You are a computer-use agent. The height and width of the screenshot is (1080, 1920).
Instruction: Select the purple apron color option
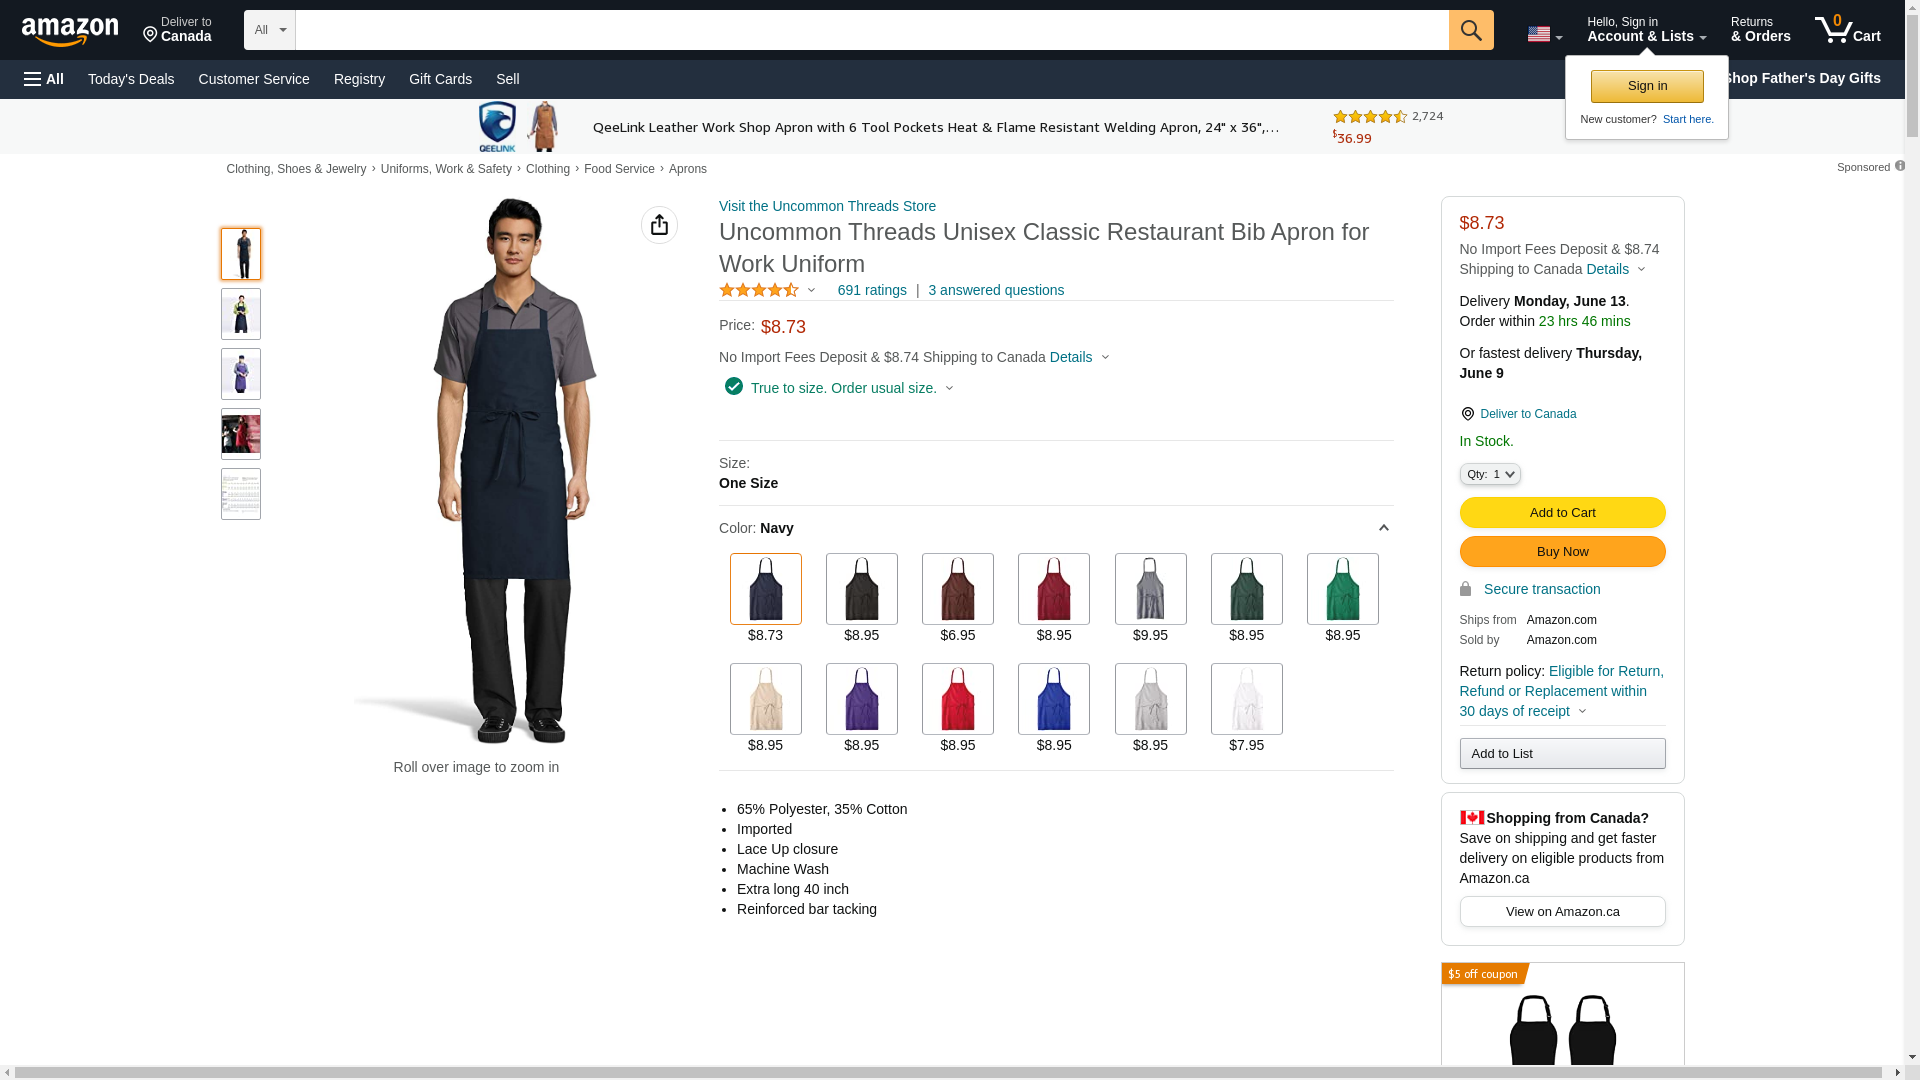coord(861,699)
